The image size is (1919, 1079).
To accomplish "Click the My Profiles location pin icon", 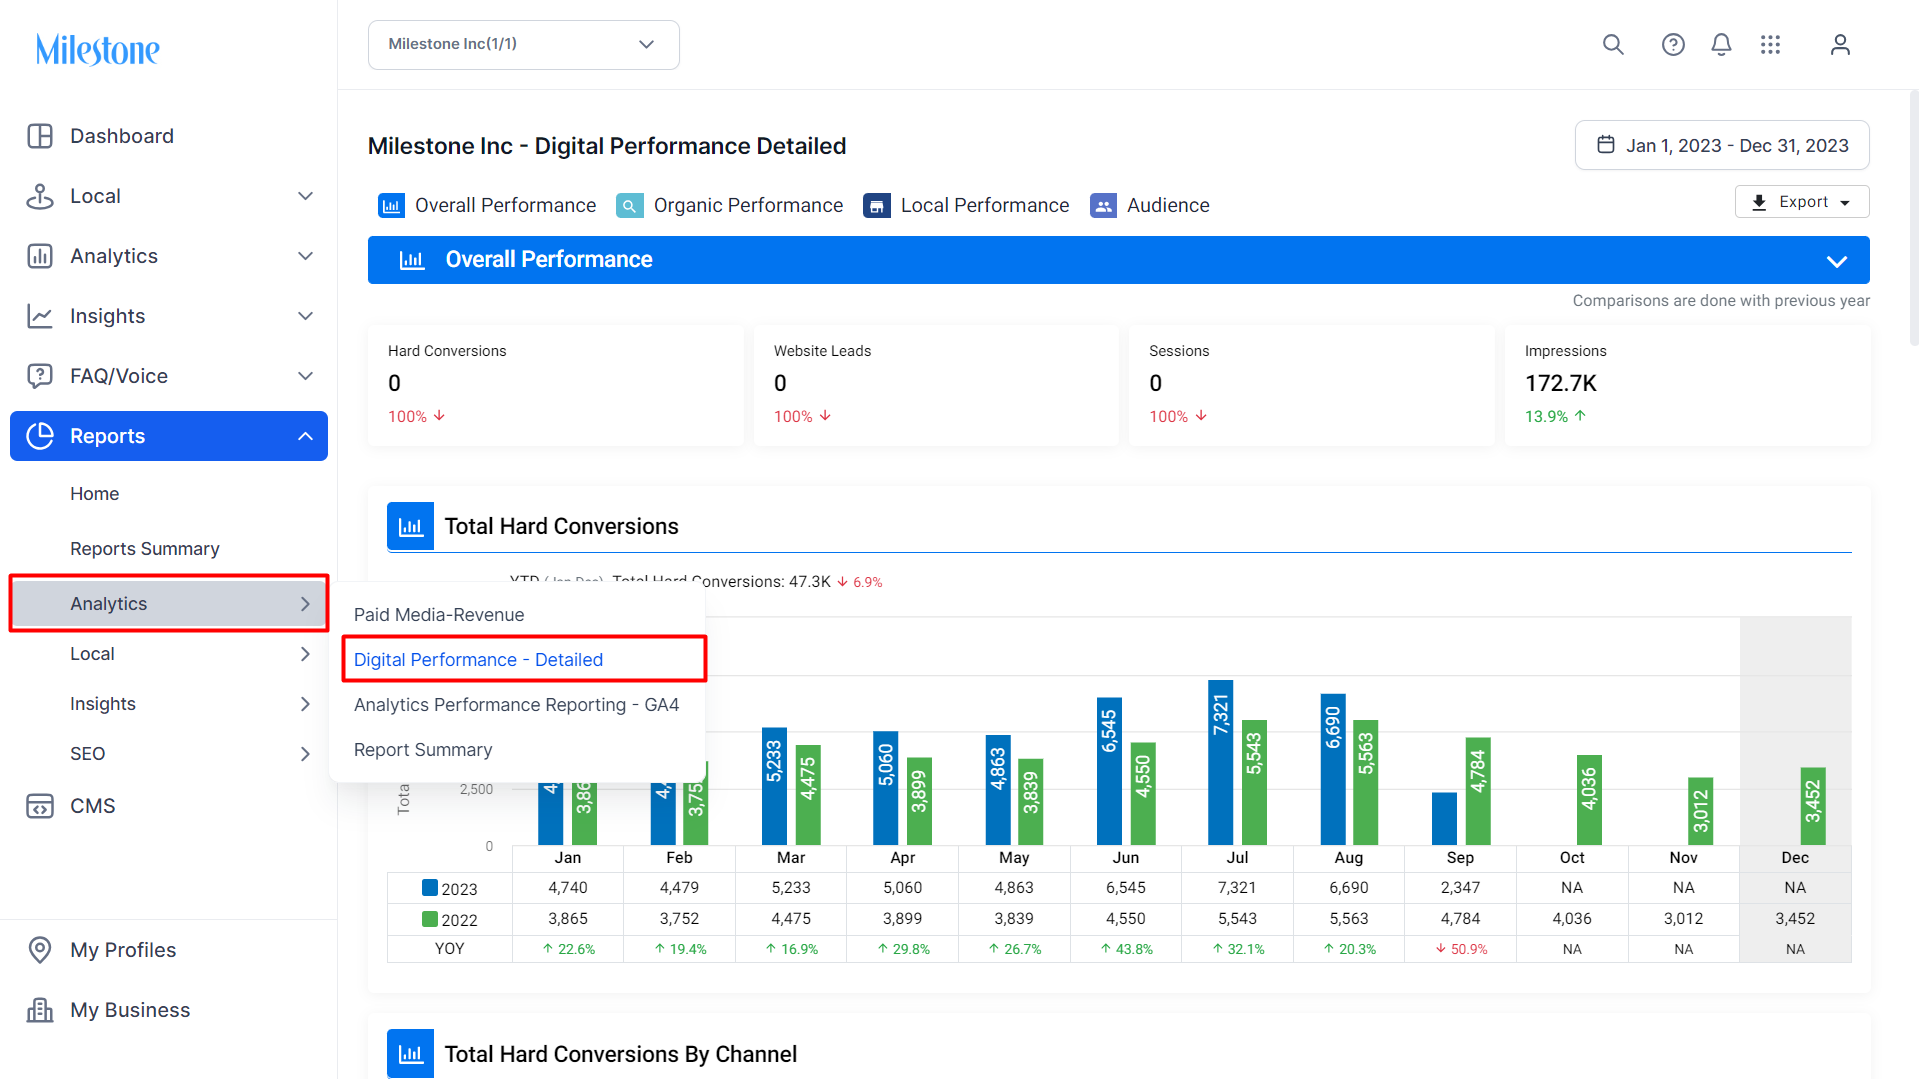I will (40, 950).
